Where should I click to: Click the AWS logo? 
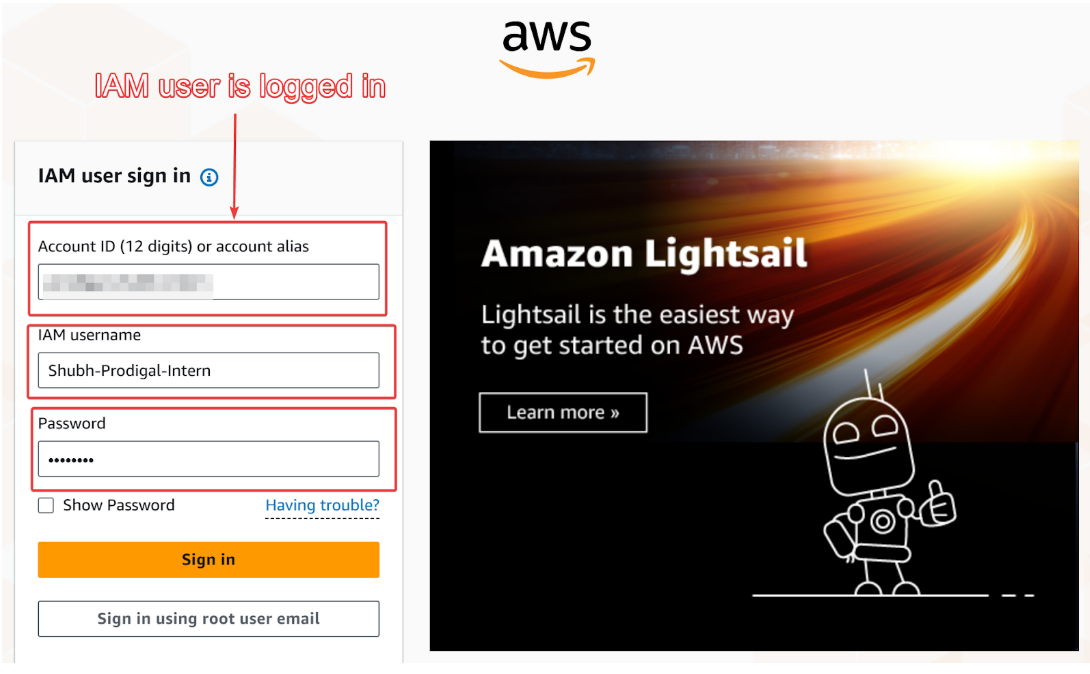547,47
